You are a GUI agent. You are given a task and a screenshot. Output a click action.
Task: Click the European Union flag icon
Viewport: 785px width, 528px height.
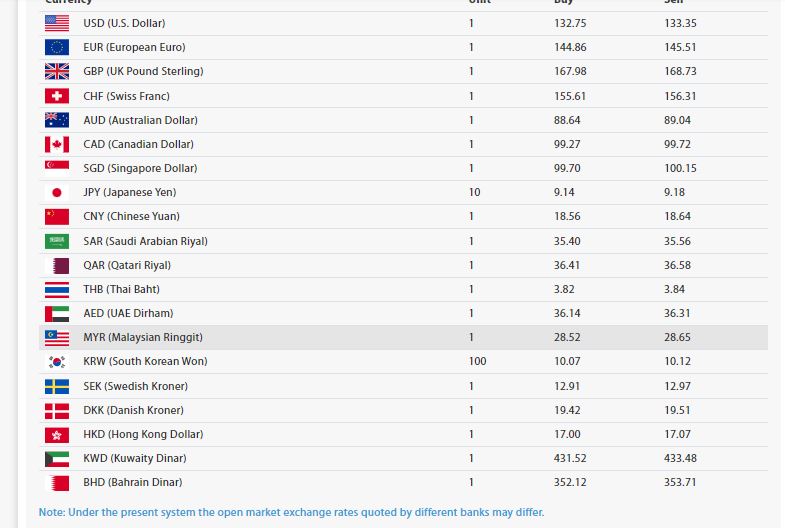point(57,47)
